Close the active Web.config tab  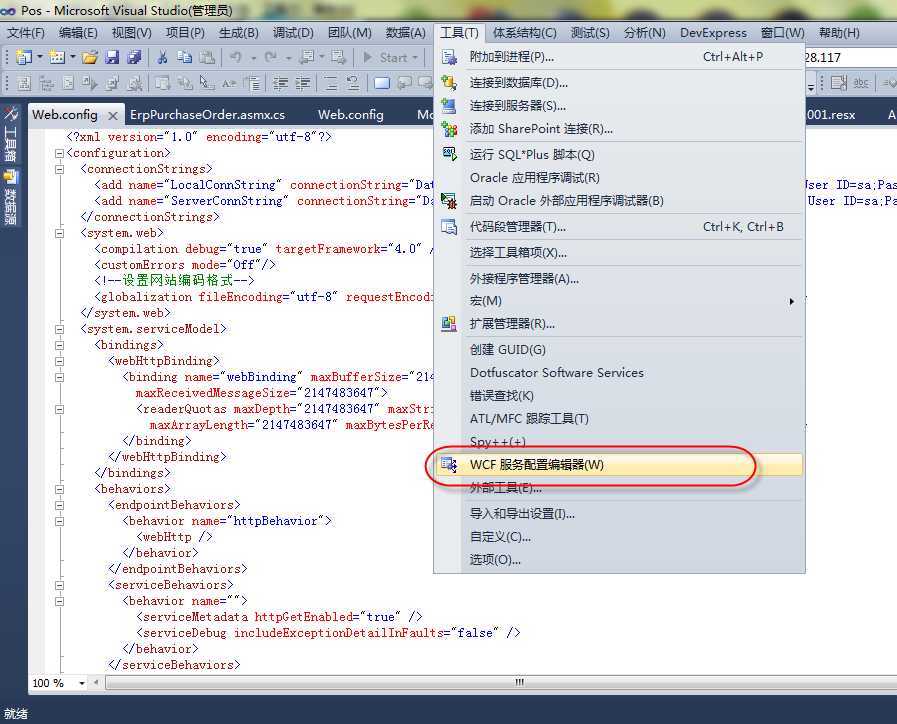point(113,116)
